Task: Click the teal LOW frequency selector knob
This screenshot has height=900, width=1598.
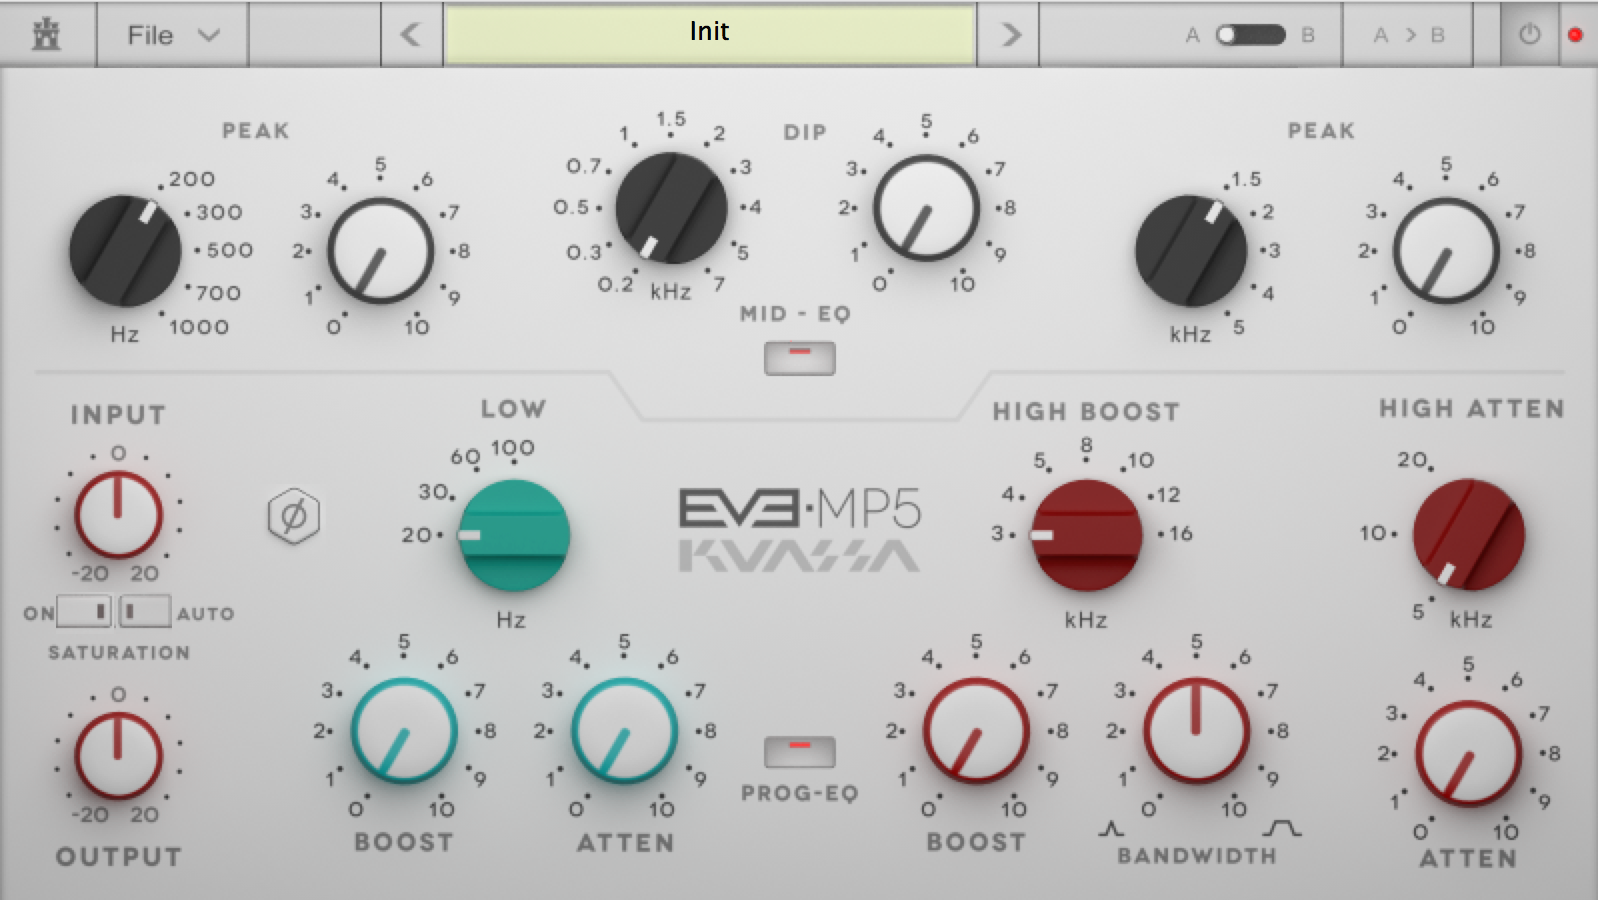Action: pos(514,535)
